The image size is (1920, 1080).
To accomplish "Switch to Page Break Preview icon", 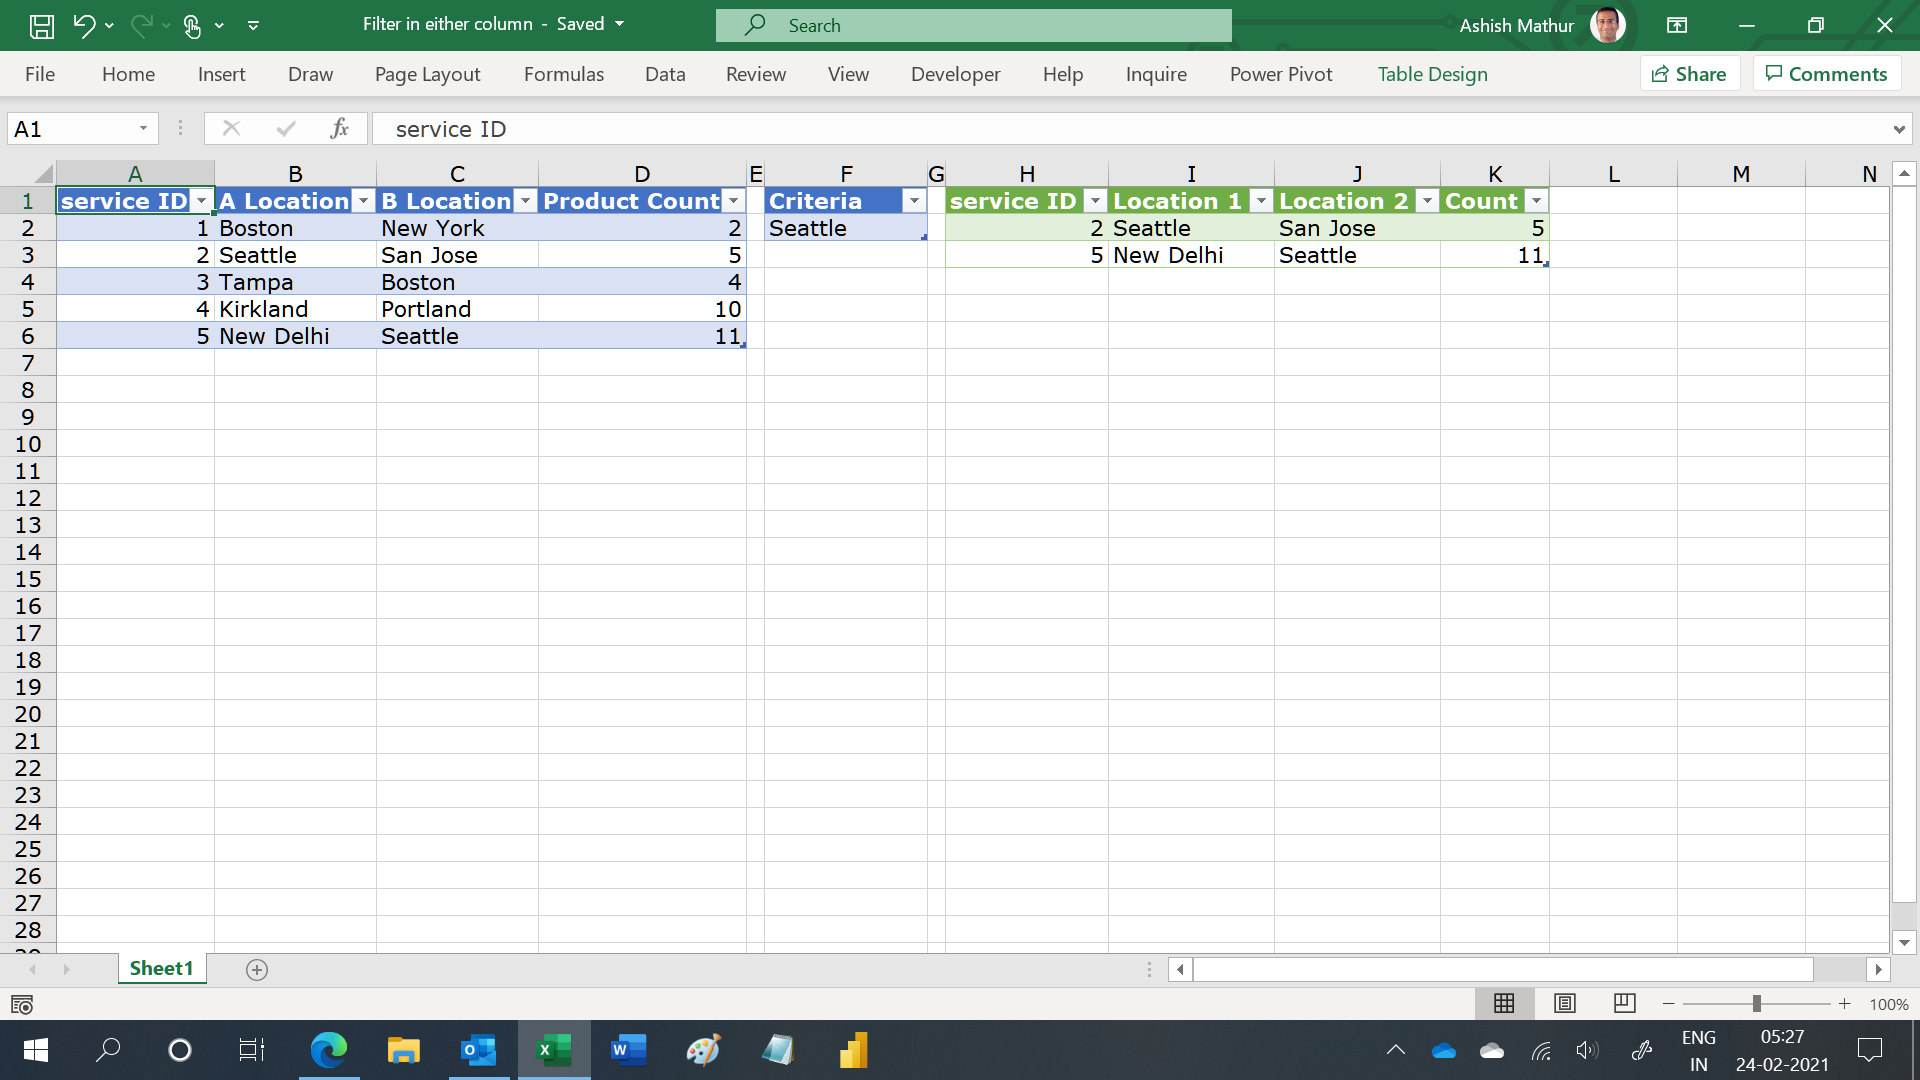I will tap(1625, 1003).
